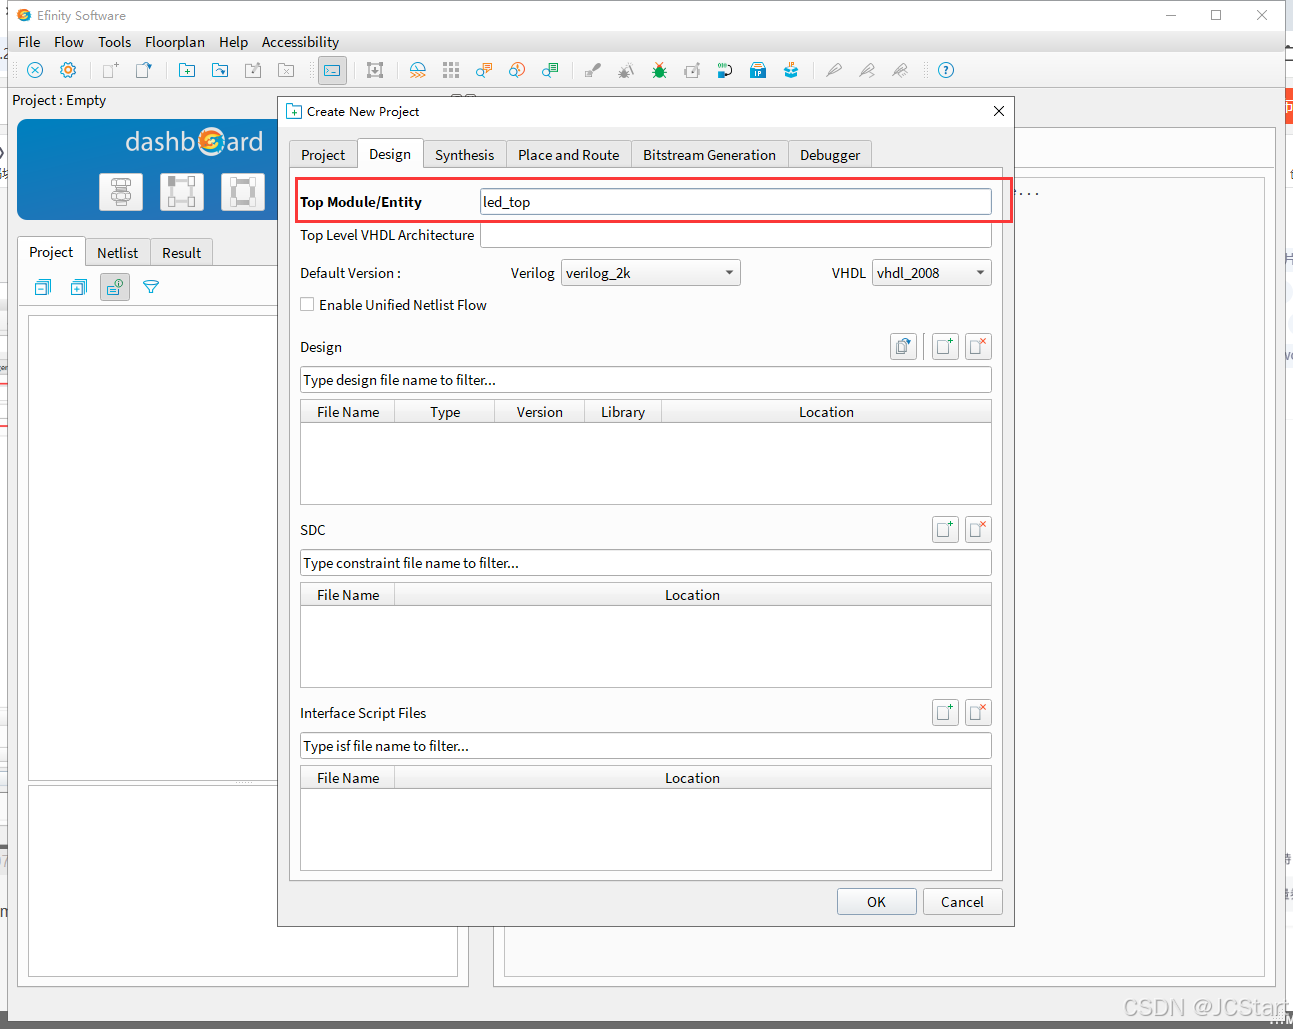
Task: Click the design file name filter field
Action: [646, 380]
